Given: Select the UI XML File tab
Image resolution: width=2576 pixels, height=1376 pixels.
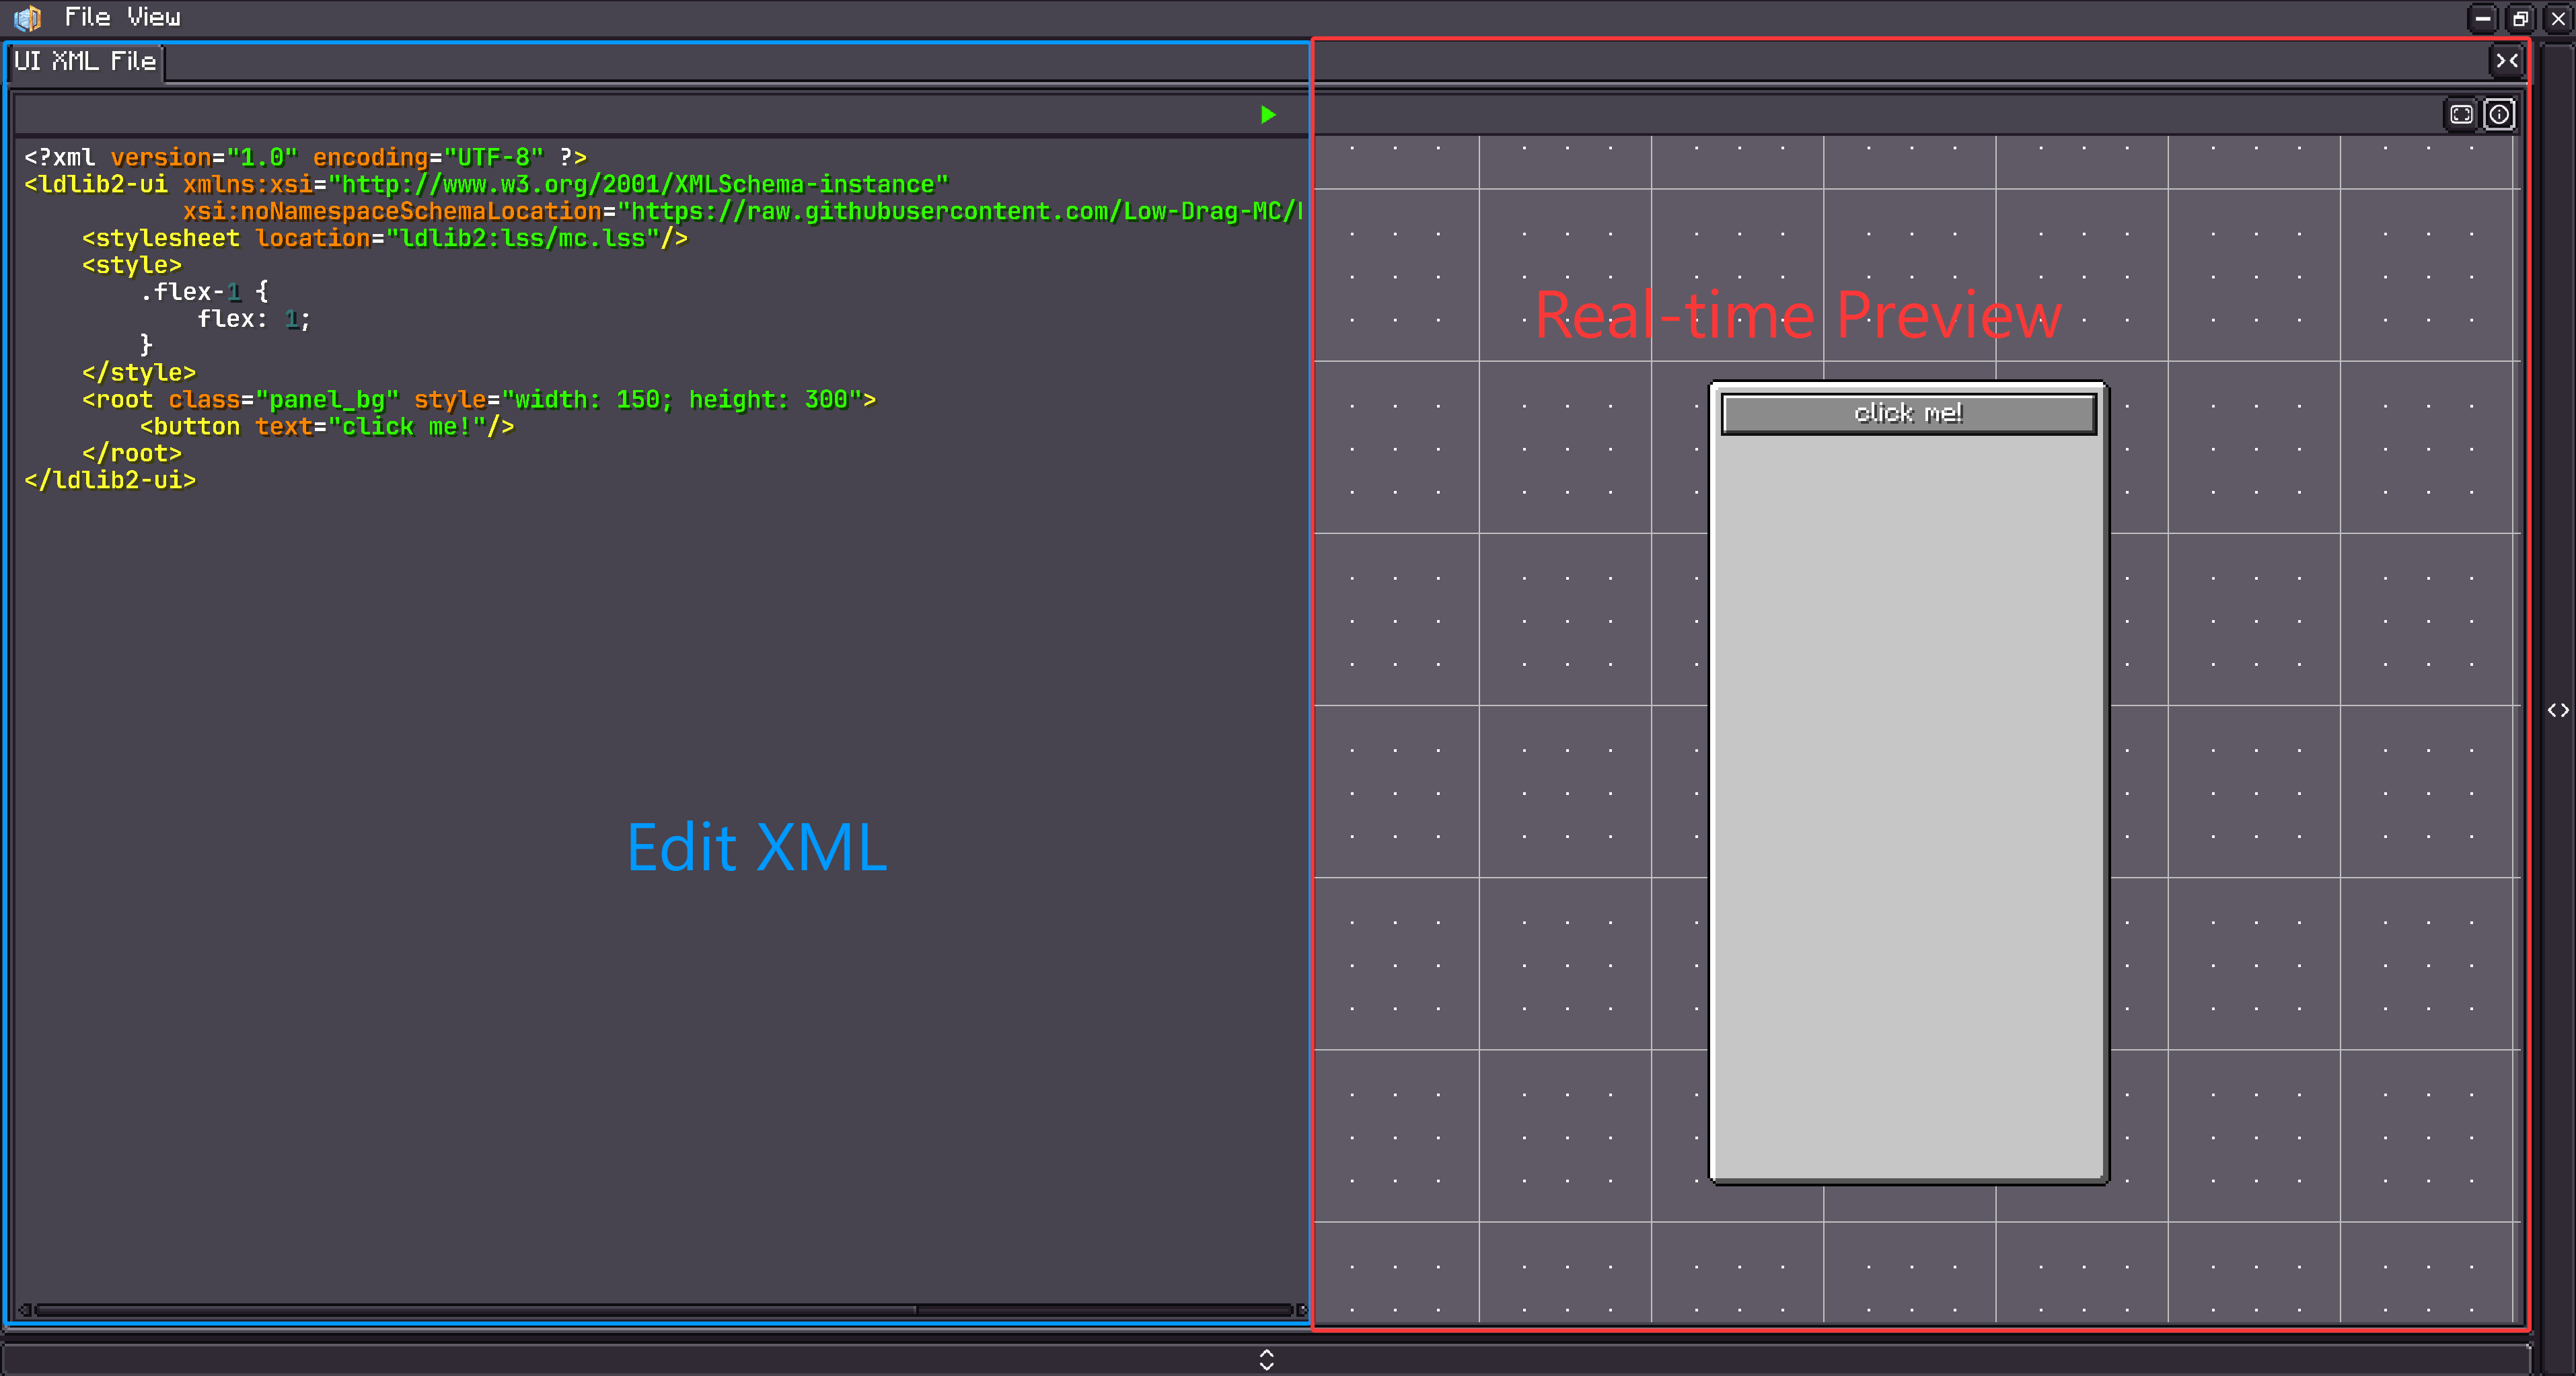Looking at the screenshot, I should [x=85, y=61].
